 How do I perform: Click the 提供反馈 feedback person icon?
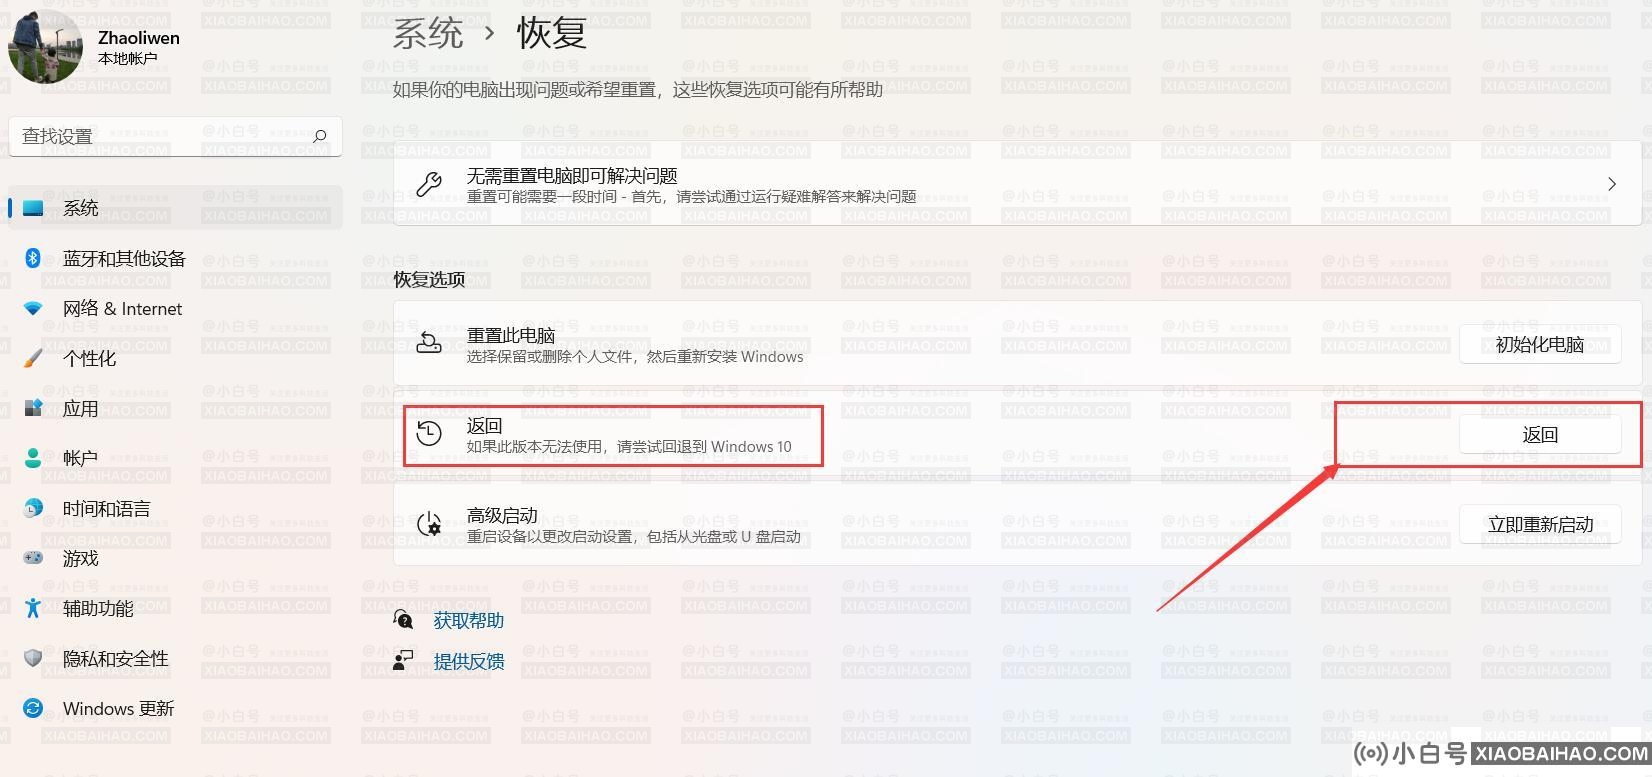[403, 661]
